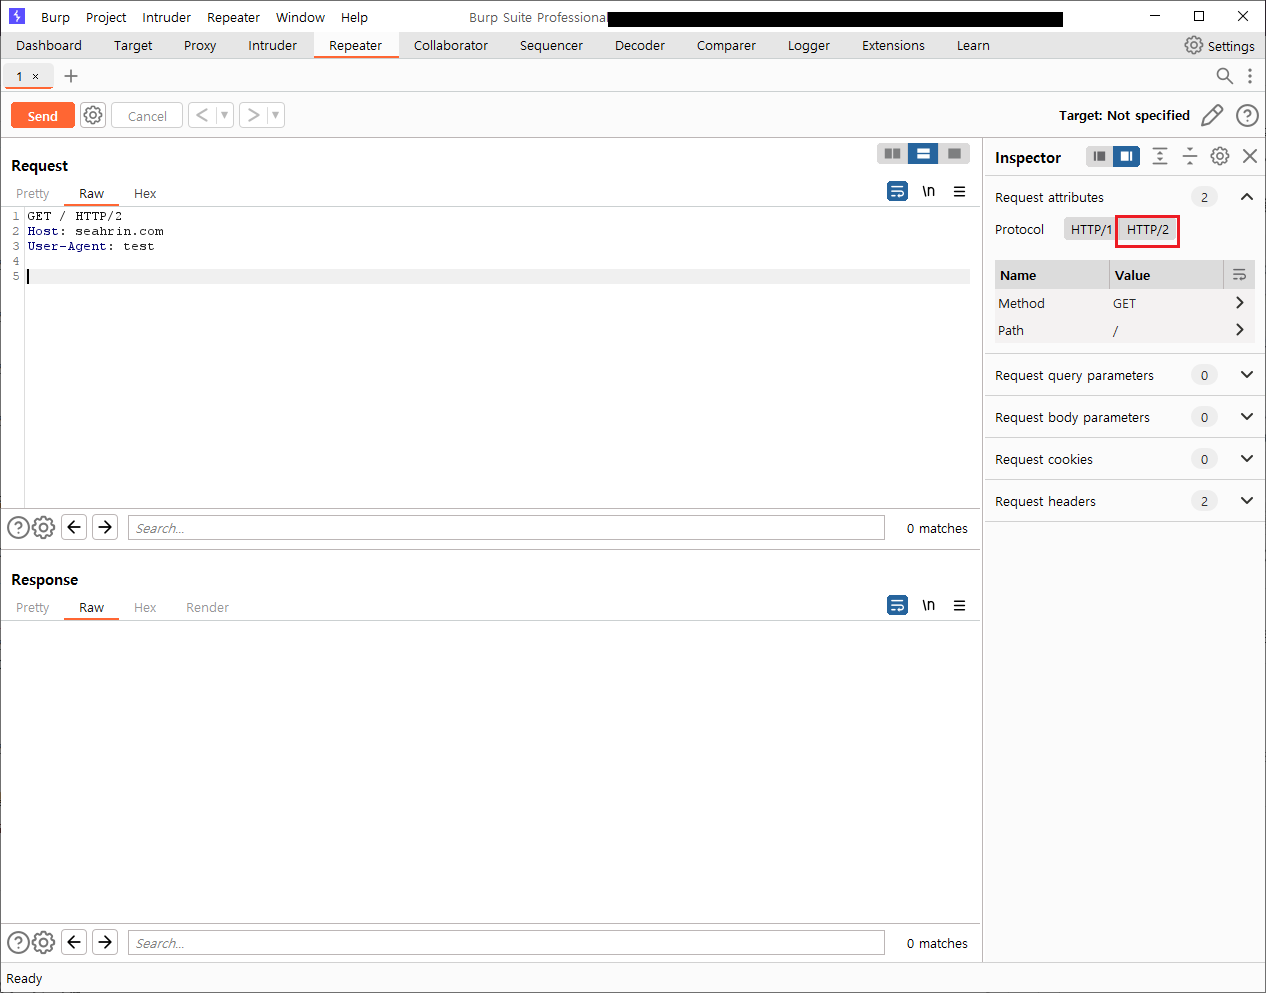
Task: Select side-by-side layout view
Action: pos(893,153)
